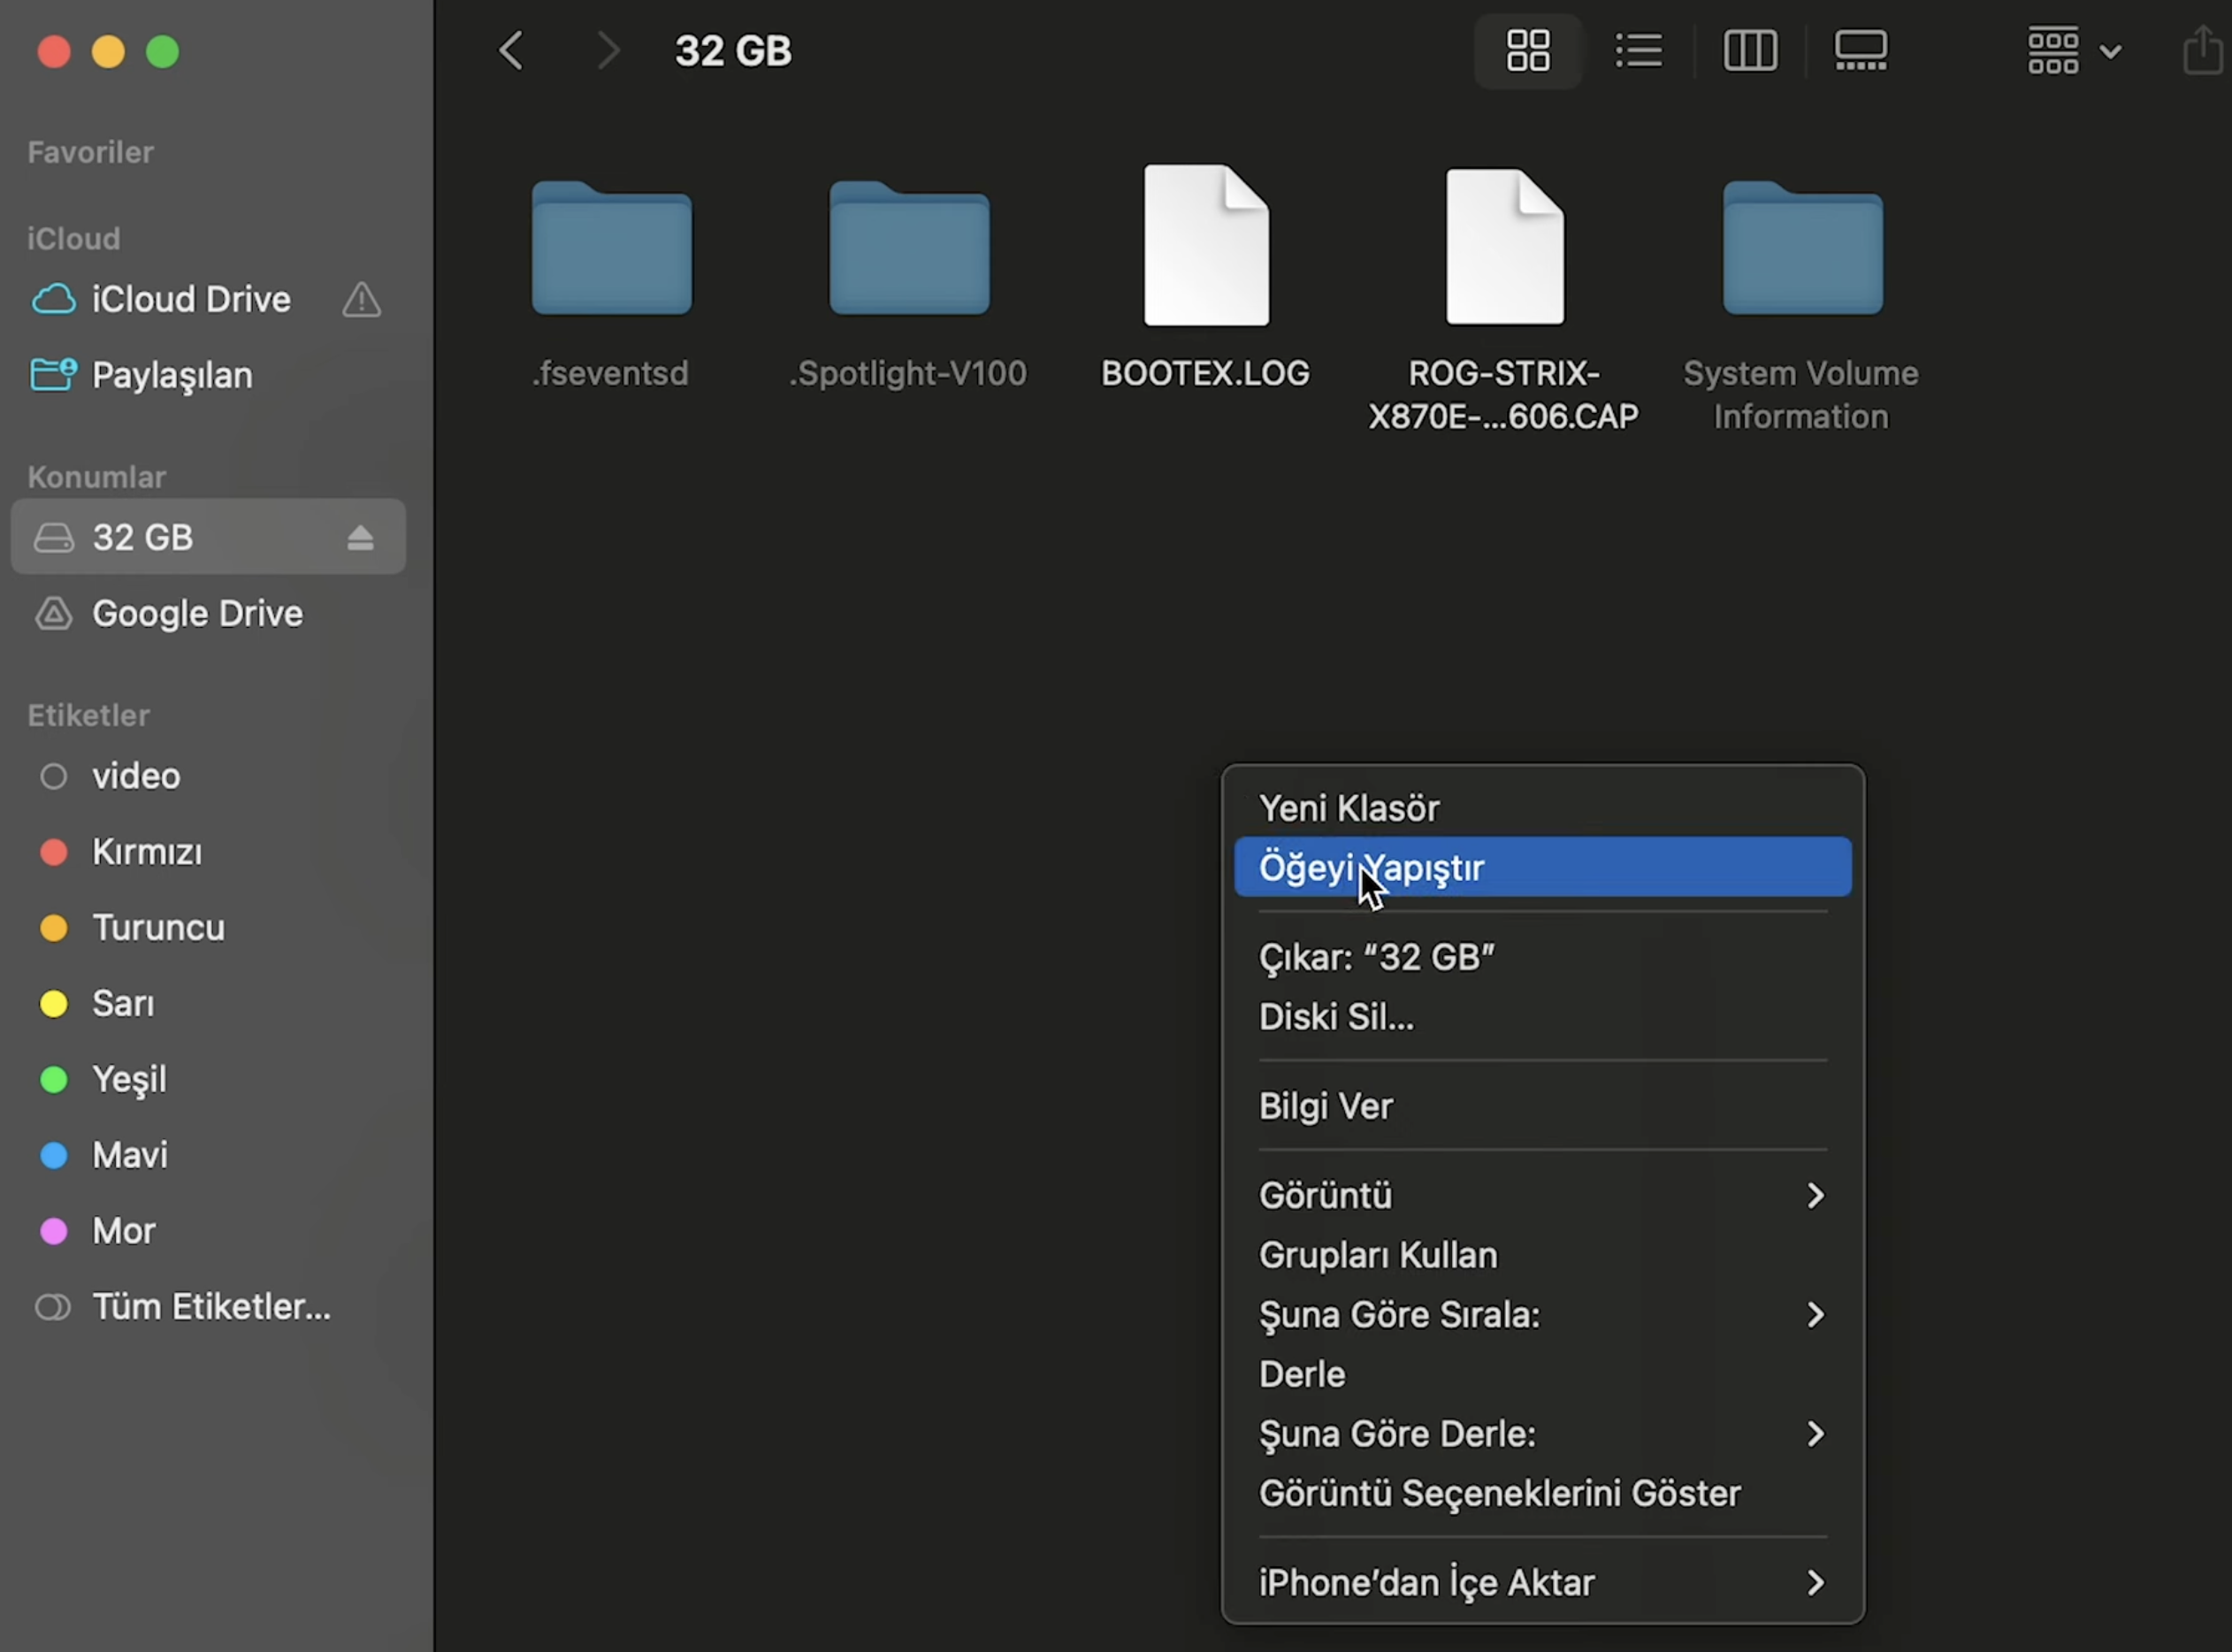
Task: Switch to list view
Action: (x=1638, y=50)
